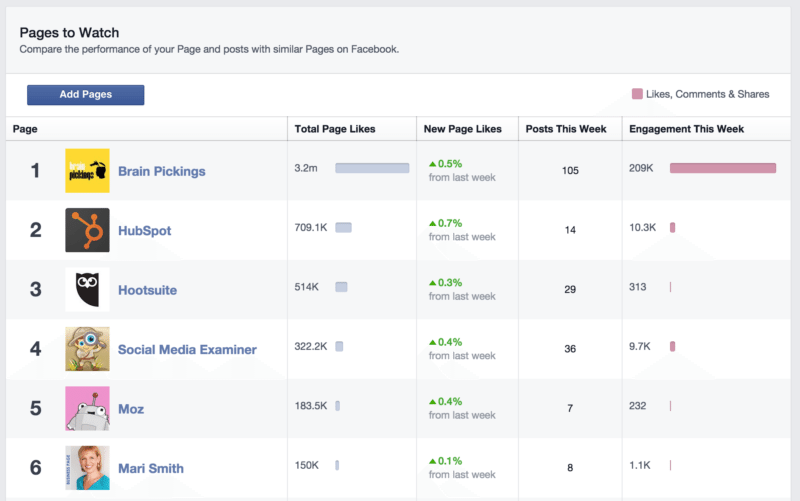Click the 150K total likes value
This screenshot has width=800, height=501.
pos(306,465)
